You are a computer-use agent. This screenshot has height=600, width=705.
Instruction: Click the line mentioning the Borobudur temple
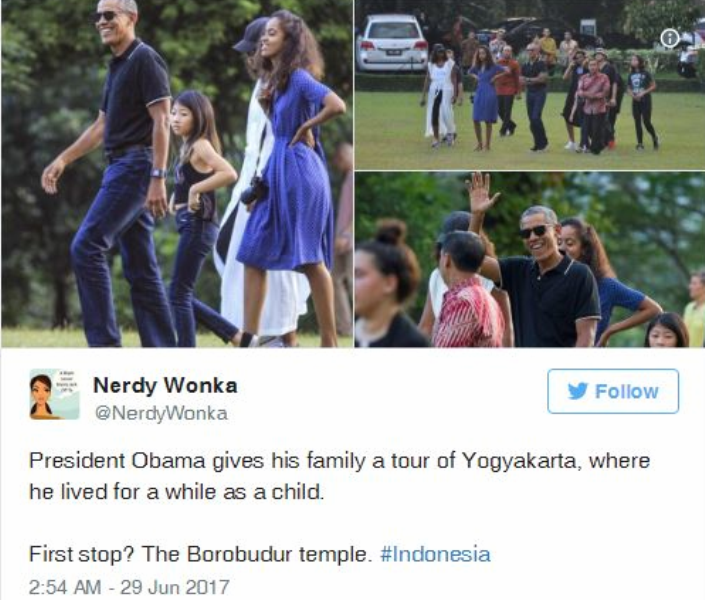(260, 554)
